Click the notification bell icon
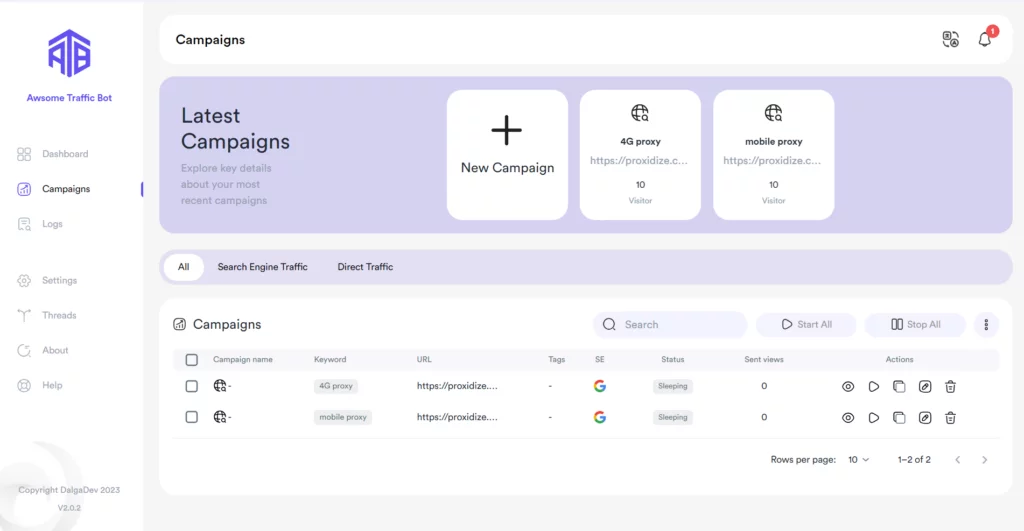This screenshot has height=531, width=1024. [x=985, y=39]
